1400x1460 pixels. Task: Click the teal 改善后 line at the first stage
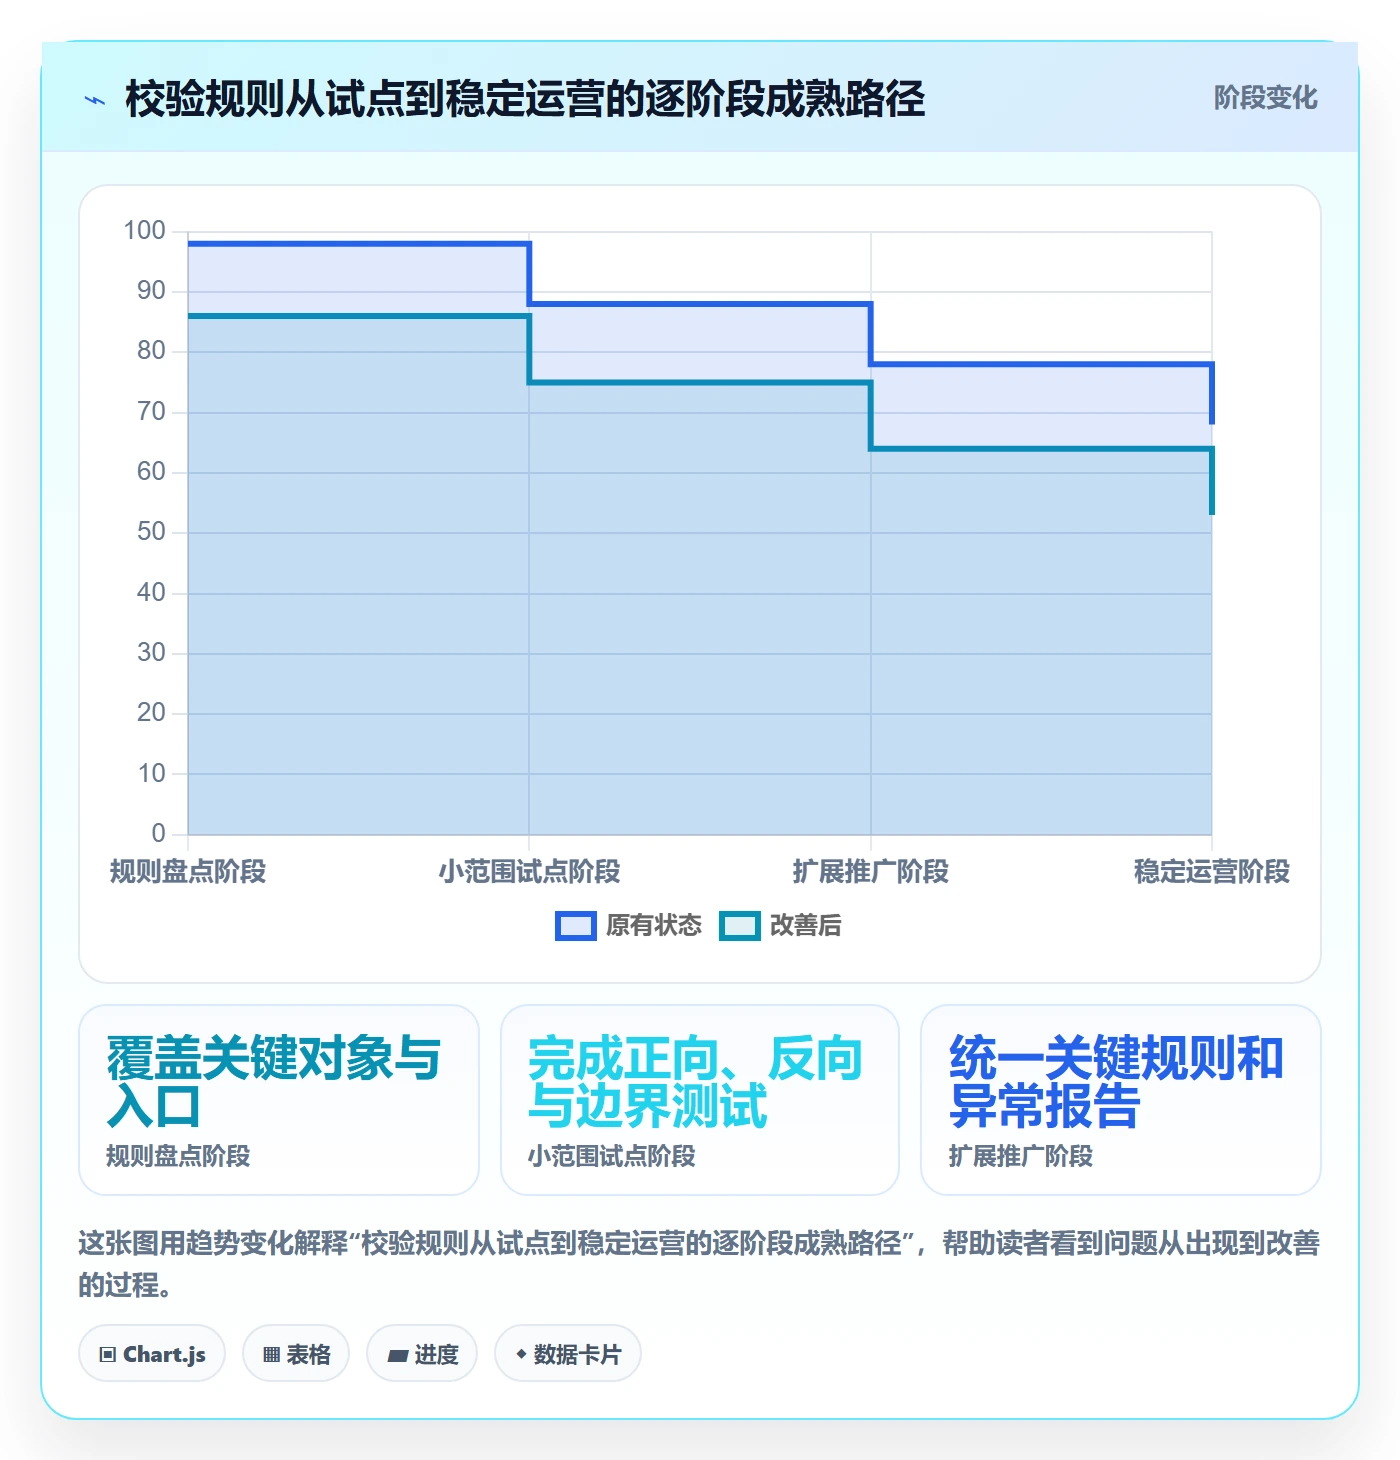[358, 316]
